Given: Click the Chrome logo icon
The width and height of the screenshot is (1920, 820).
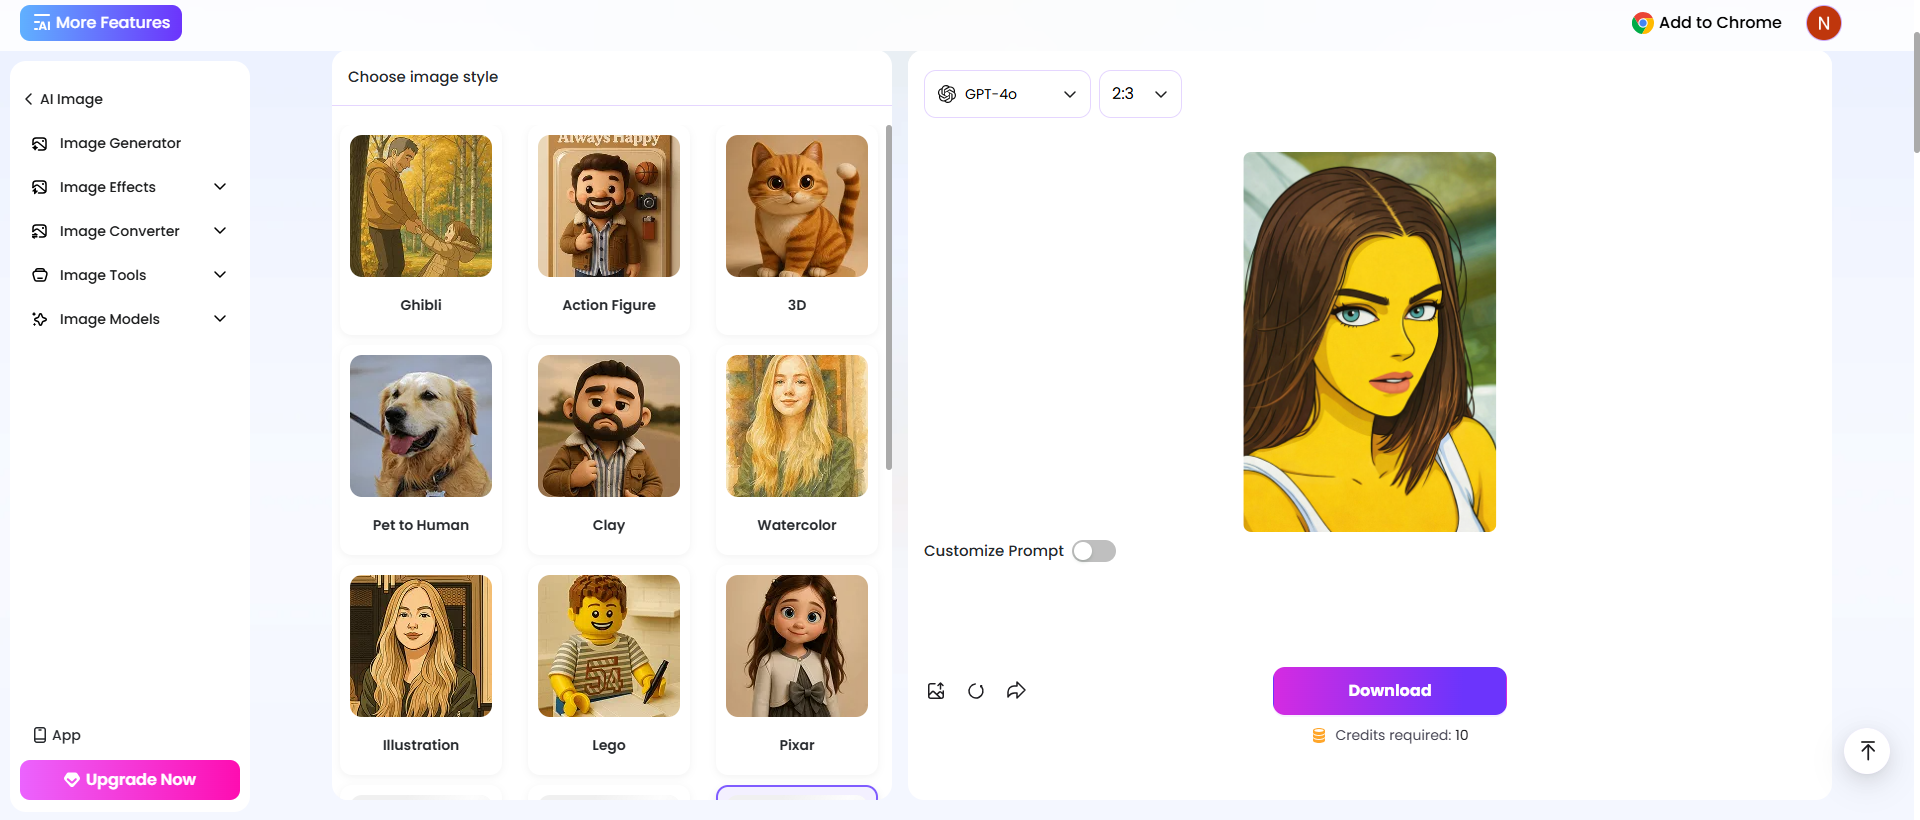Looking at the screenshot, I should click(1642, 23).
